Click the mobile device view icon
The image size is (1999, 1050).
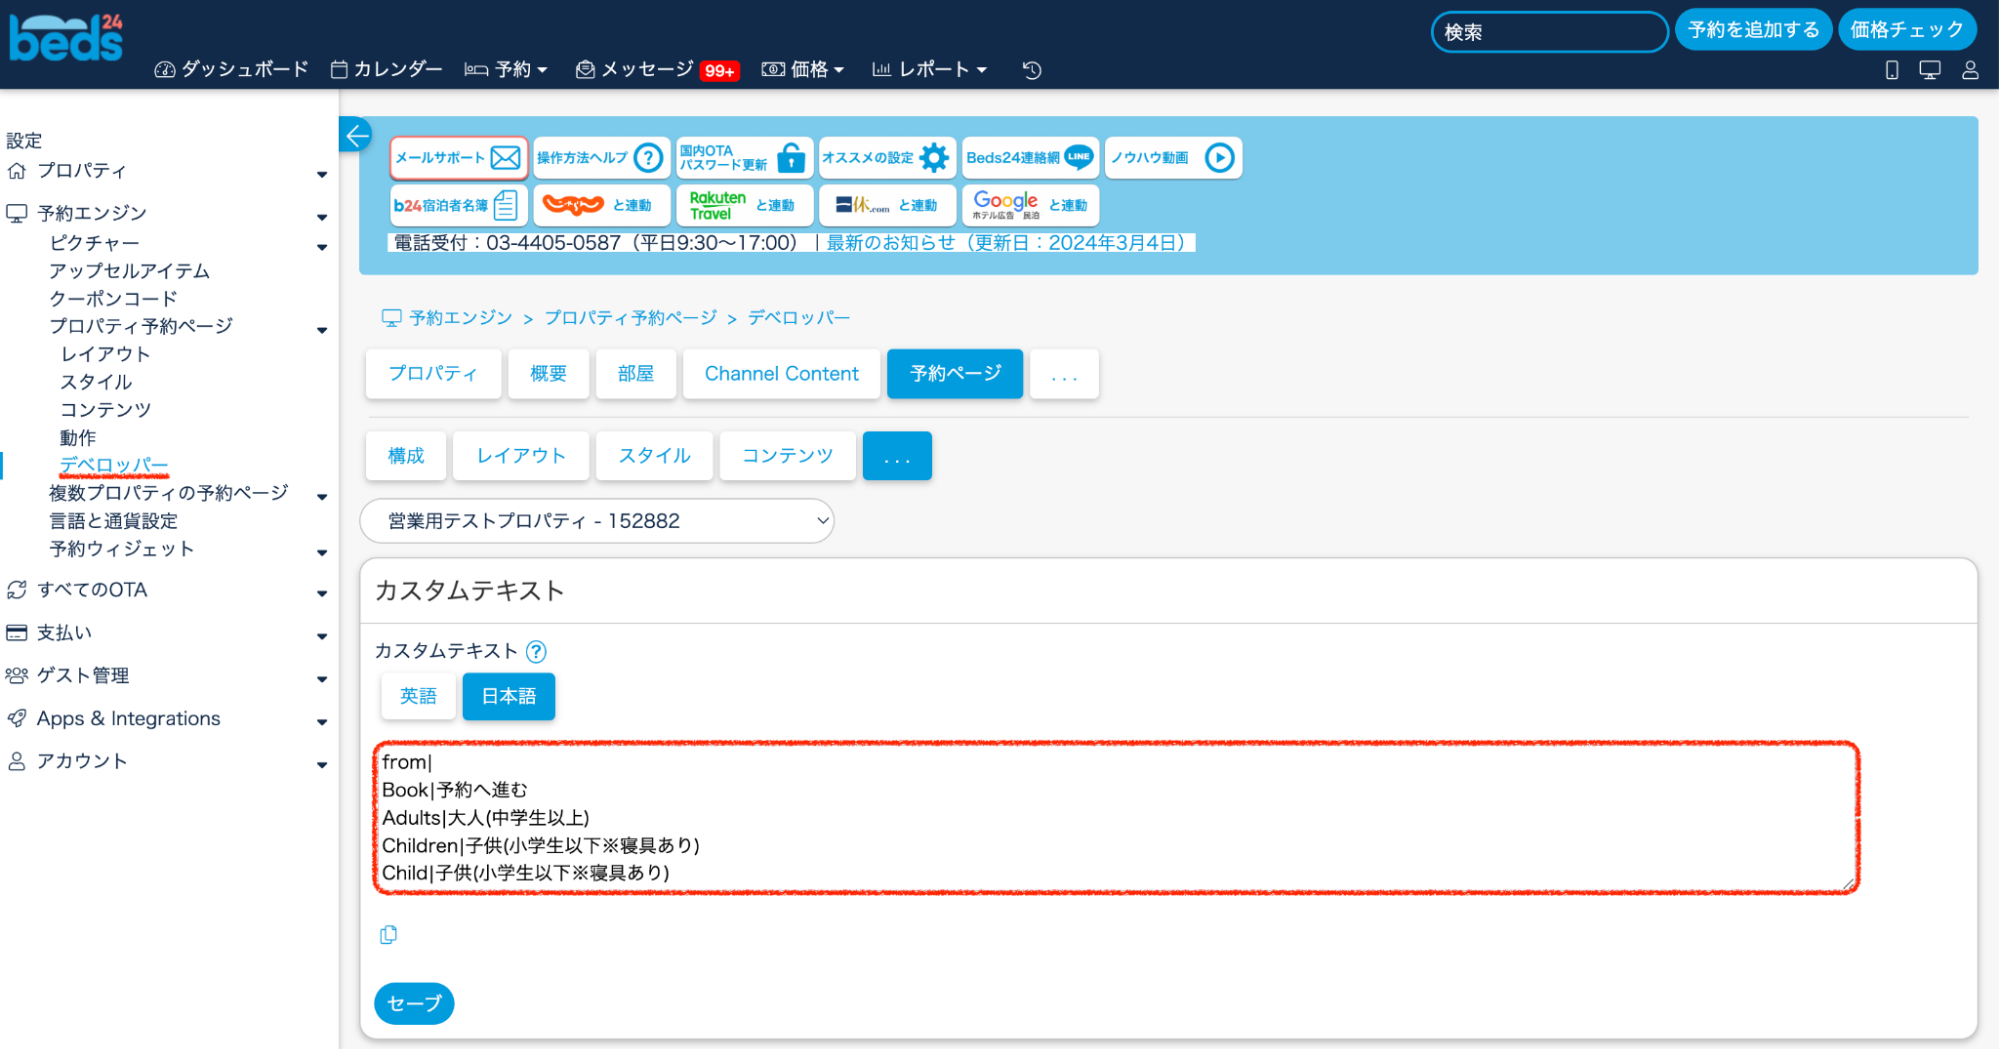click(1891, 70)
